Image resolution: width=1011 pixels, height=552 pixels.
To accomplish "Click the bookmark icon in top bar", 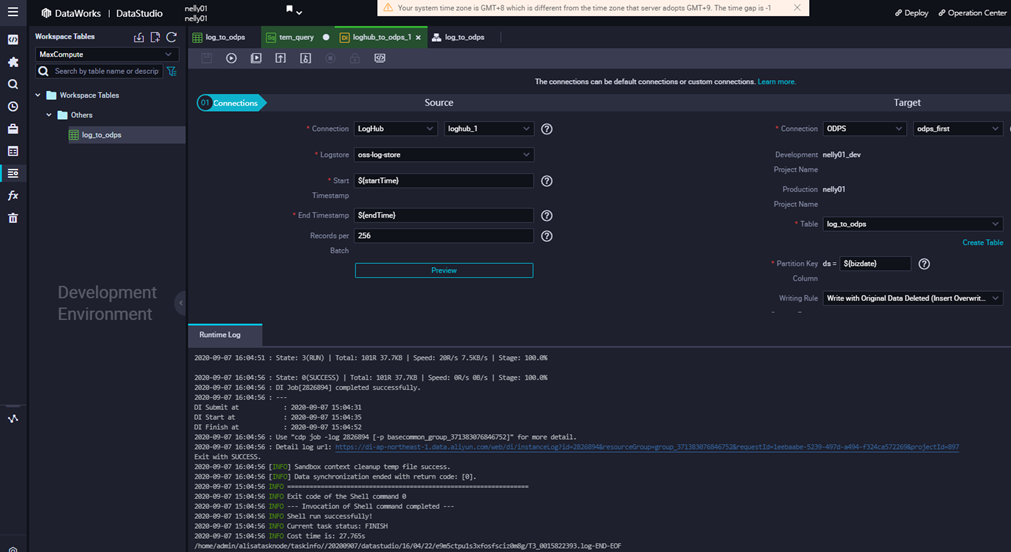I will (290, 9).
